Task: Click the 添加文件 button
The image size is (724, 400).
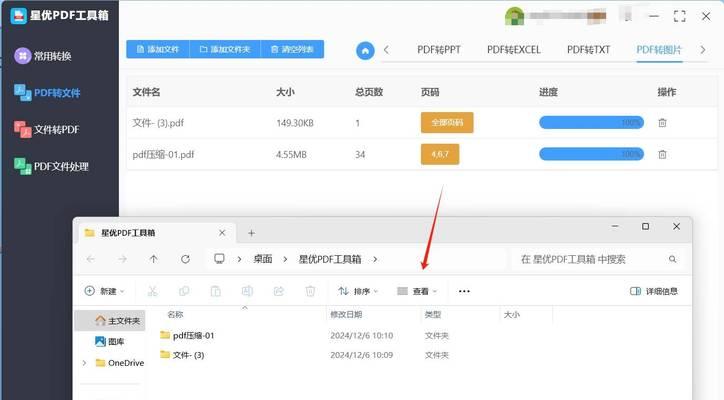Action: (x=158, y=49)
